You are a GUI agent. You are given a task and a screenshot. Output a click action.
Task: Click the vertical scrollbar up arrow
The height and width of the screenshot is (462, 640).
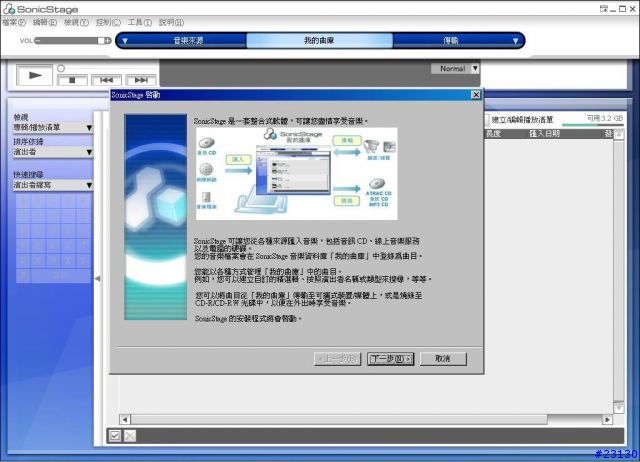(x=619, y=134)
